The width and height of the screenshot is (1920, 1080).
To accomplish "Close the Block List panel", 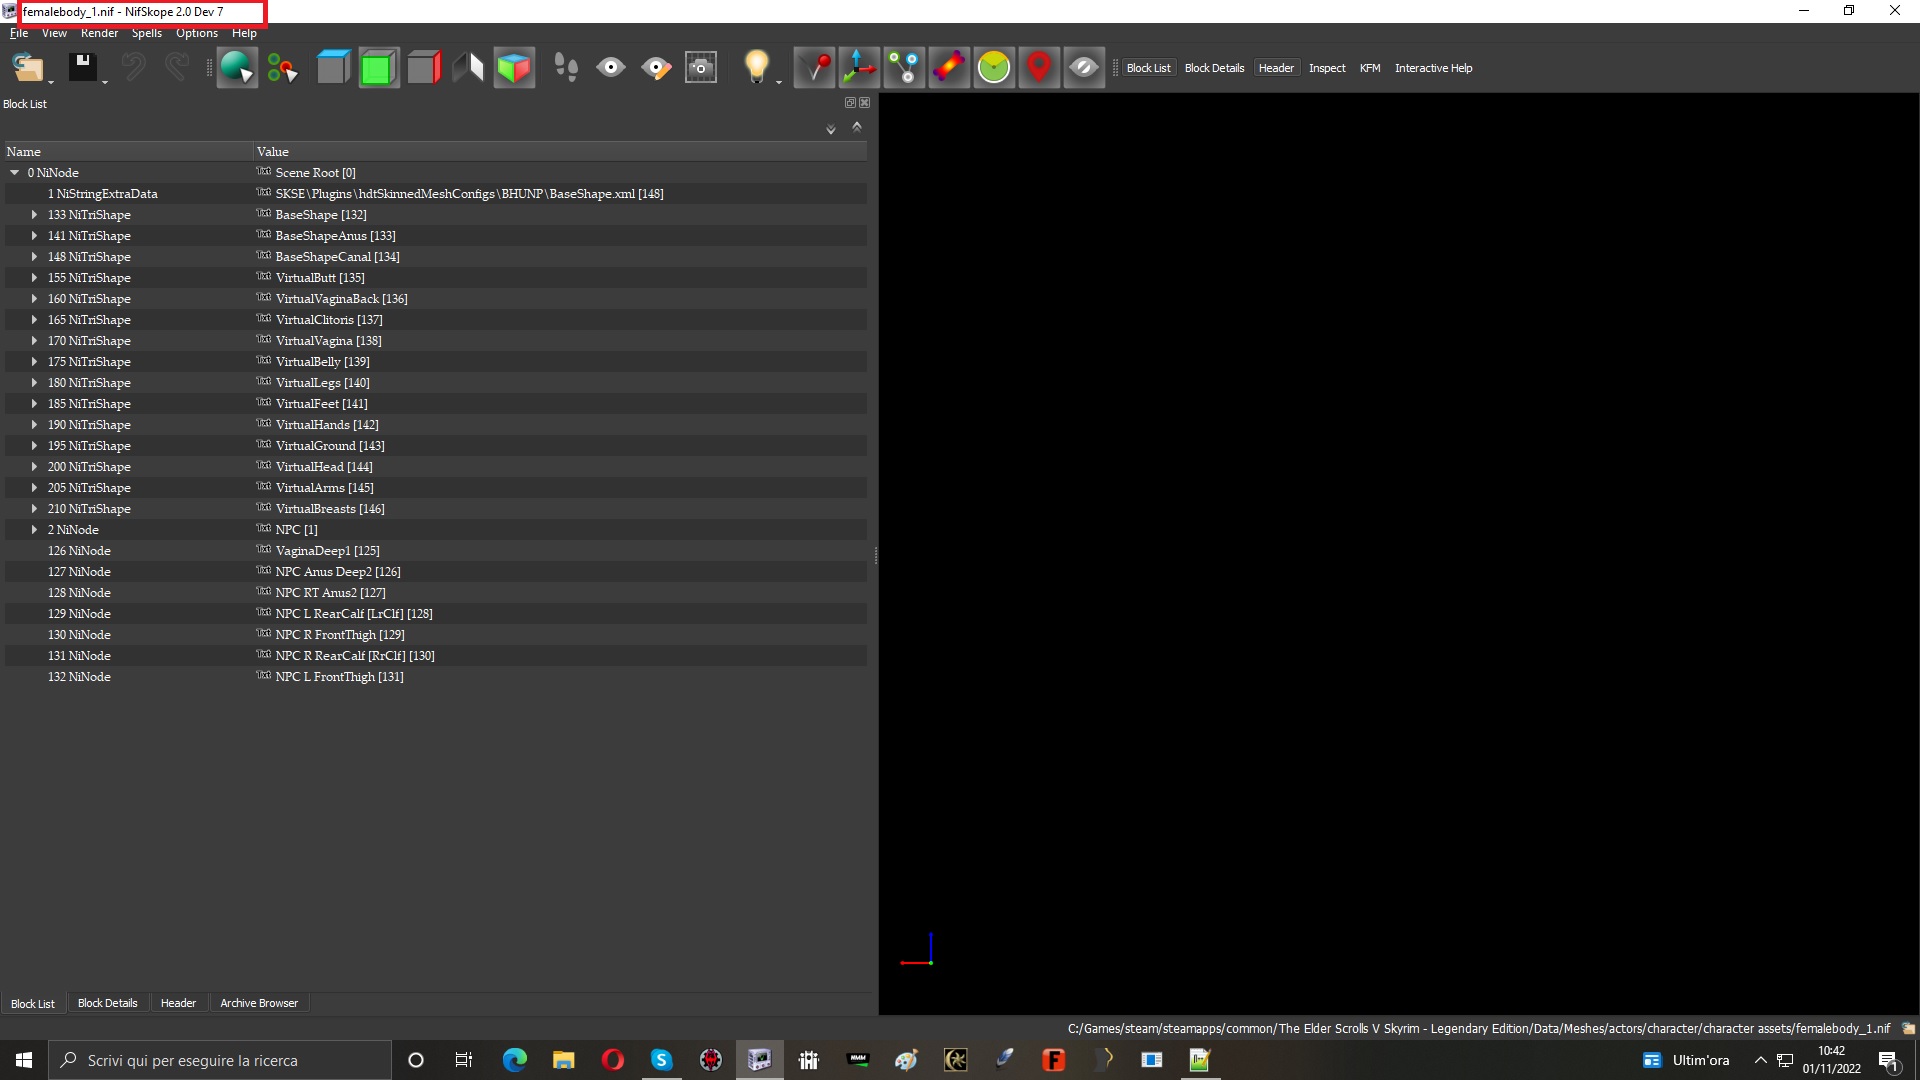I will [x=865, y=103].
